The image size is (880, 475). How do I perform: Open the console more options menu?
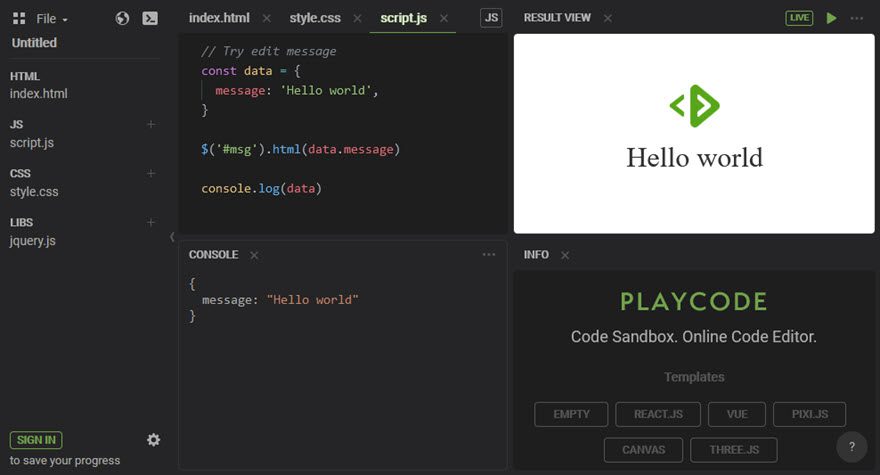(x=489, y=255)
